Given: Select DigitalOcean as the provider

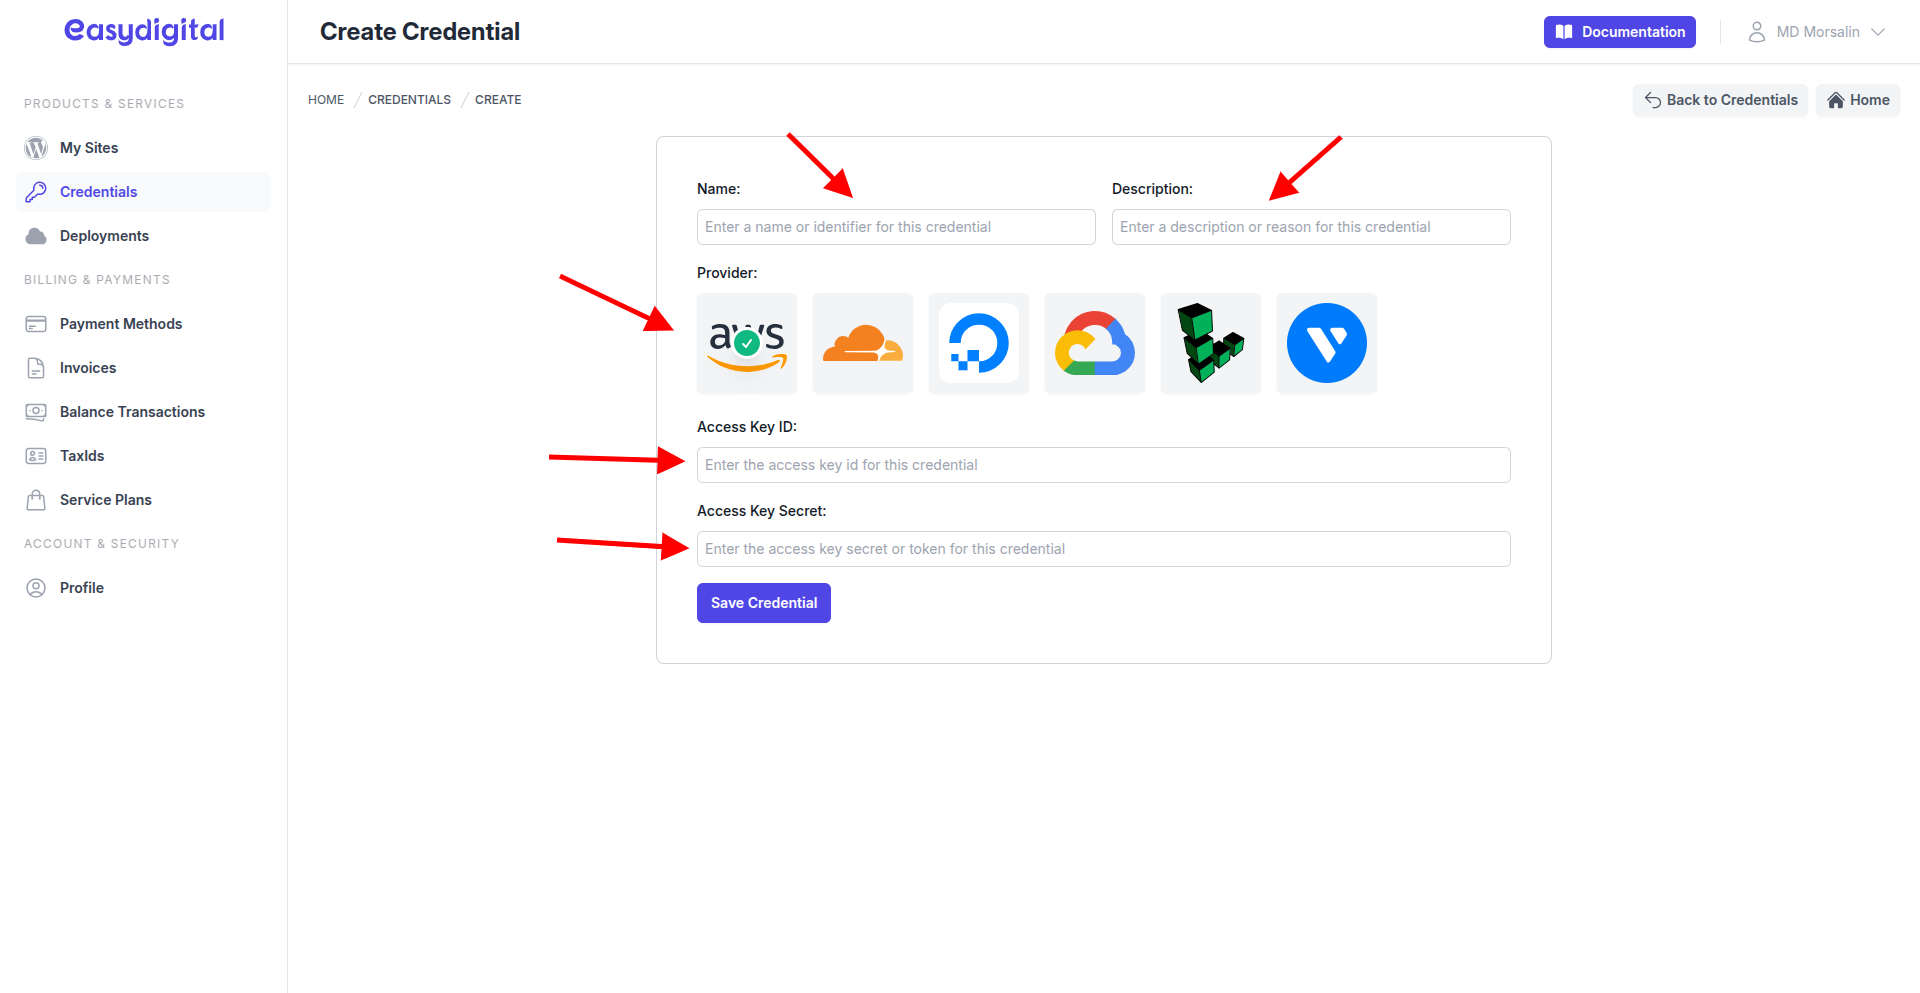Looking at the screenshot, I should 978,343.
